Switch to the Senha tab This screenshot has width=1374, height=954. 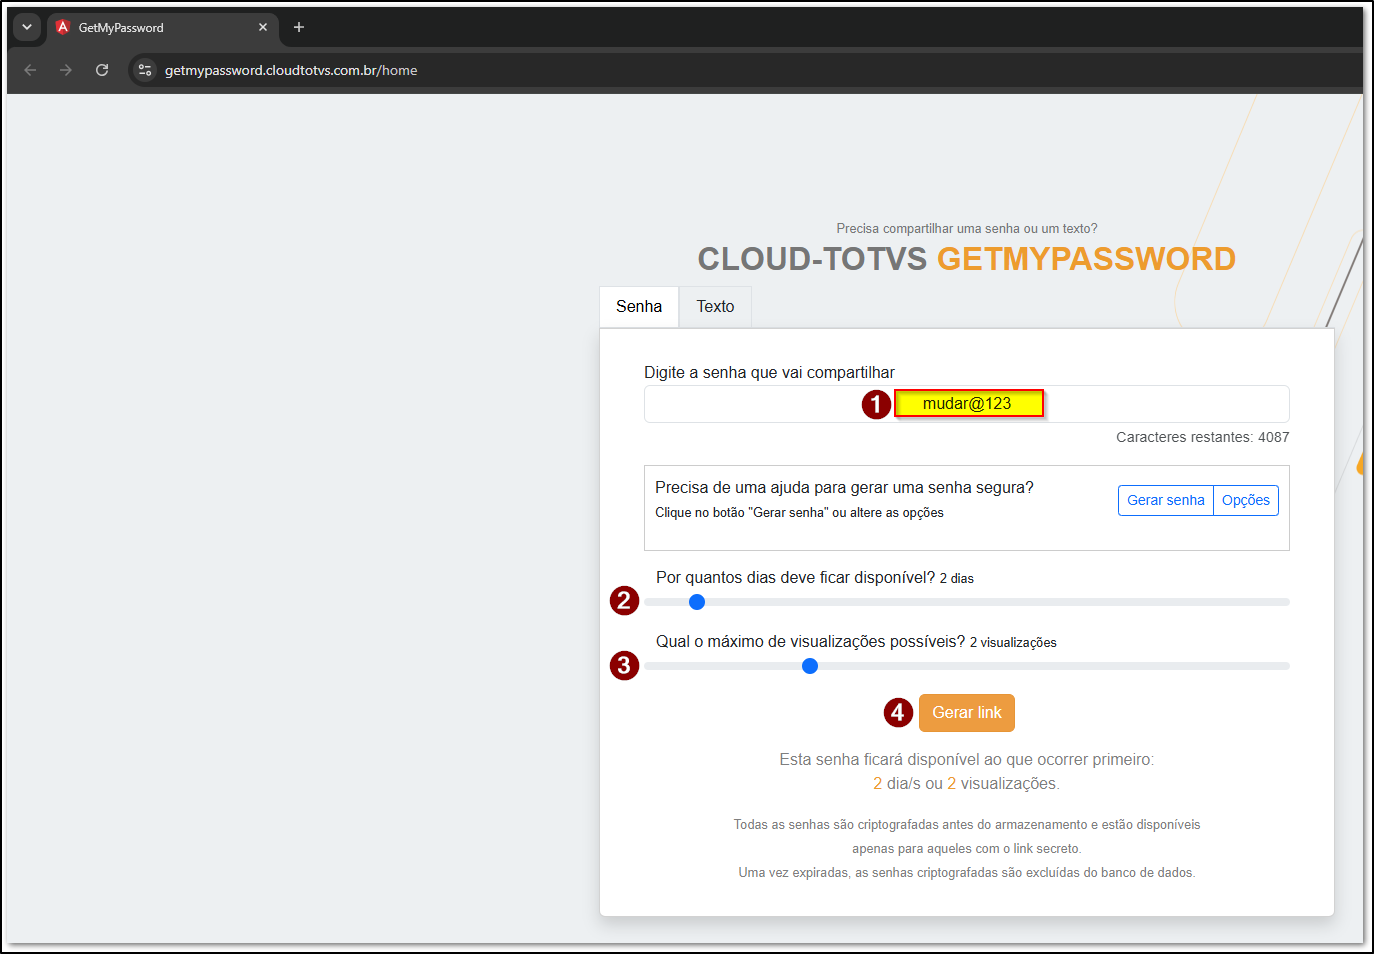point(639,307)
